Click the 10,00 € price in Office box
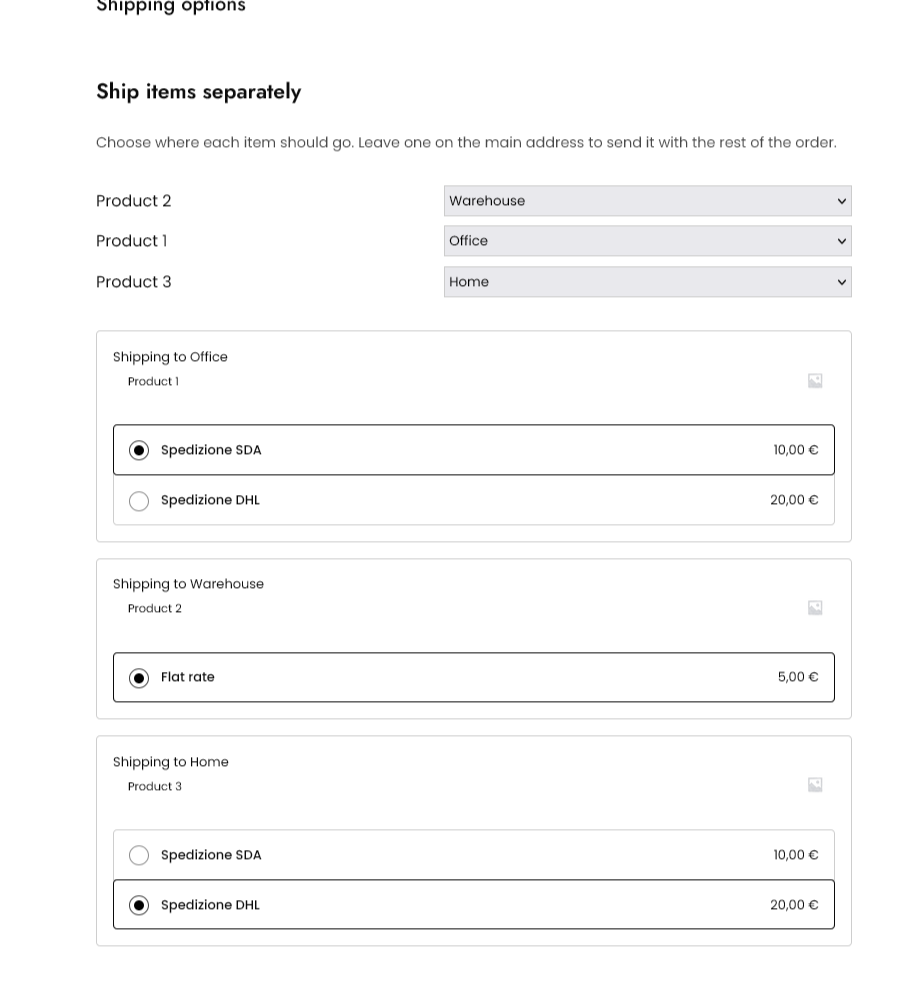The height and width of the screenshot is (985, 905). pyautogui.click(x=796, y=450)
